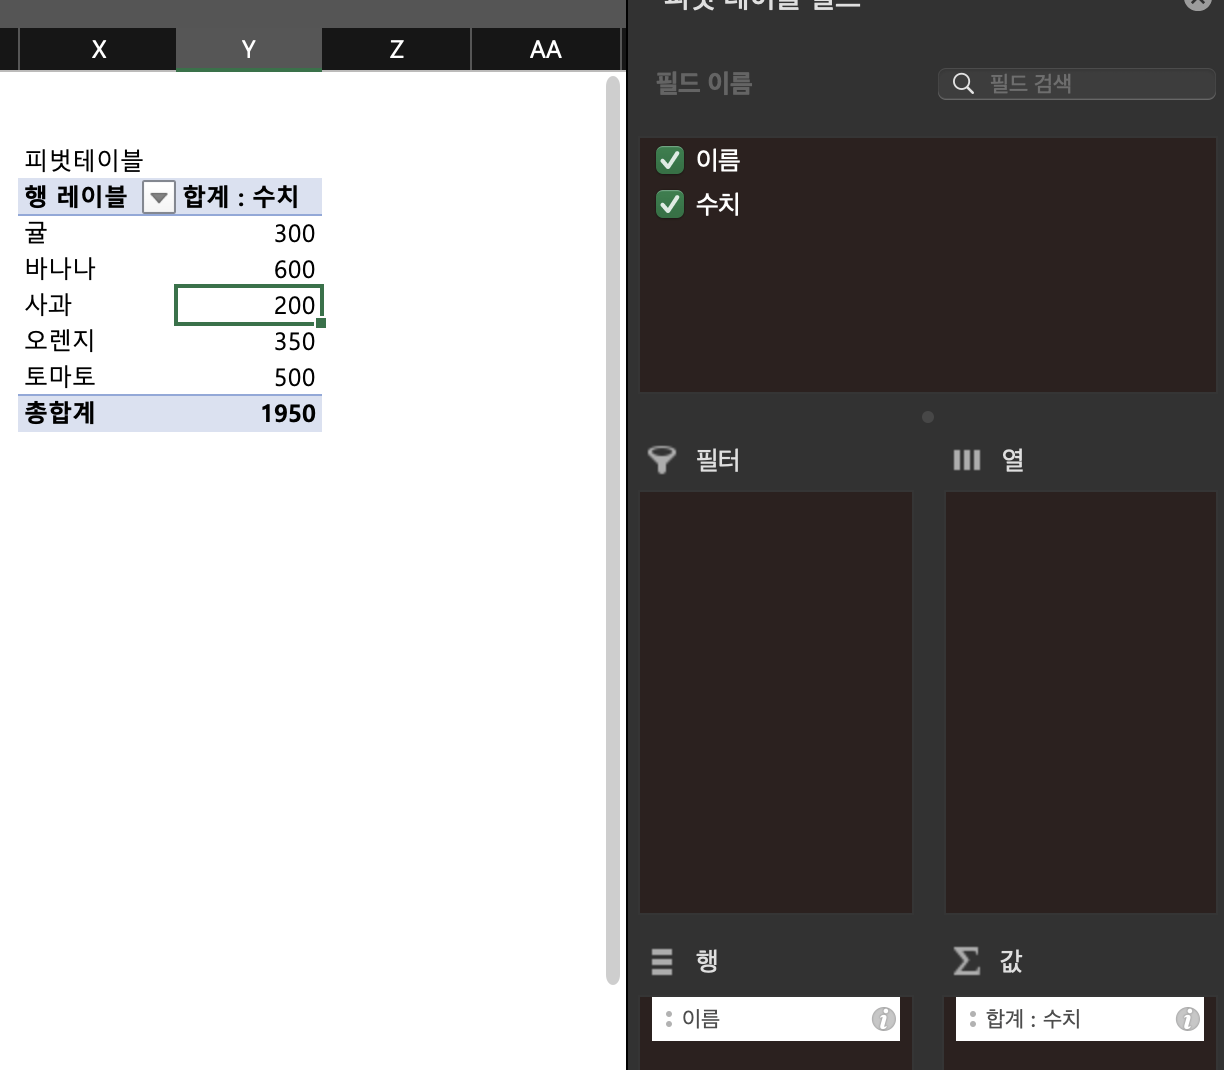Select the 토마토 row label
This screenshot has height=1070, width=1224.
click(97, 377)
